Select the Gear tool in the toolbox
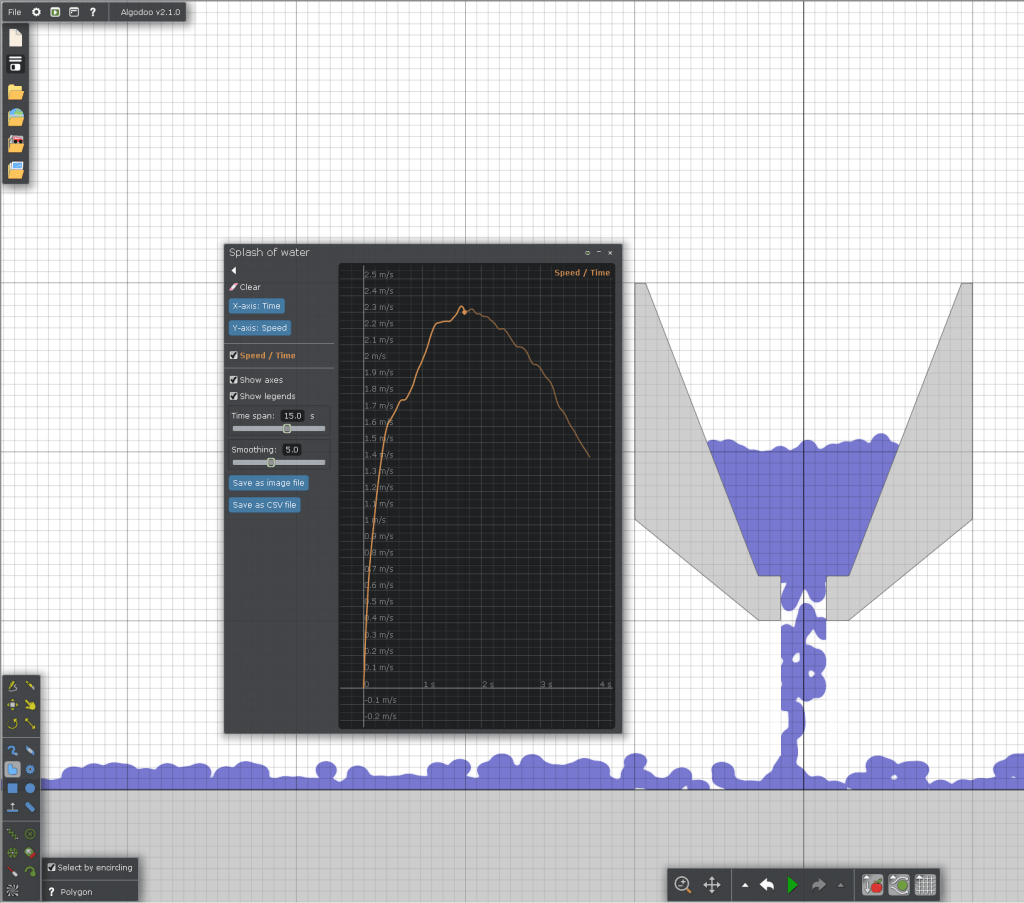Screen dimensions: 1024x903 [31, 769]
